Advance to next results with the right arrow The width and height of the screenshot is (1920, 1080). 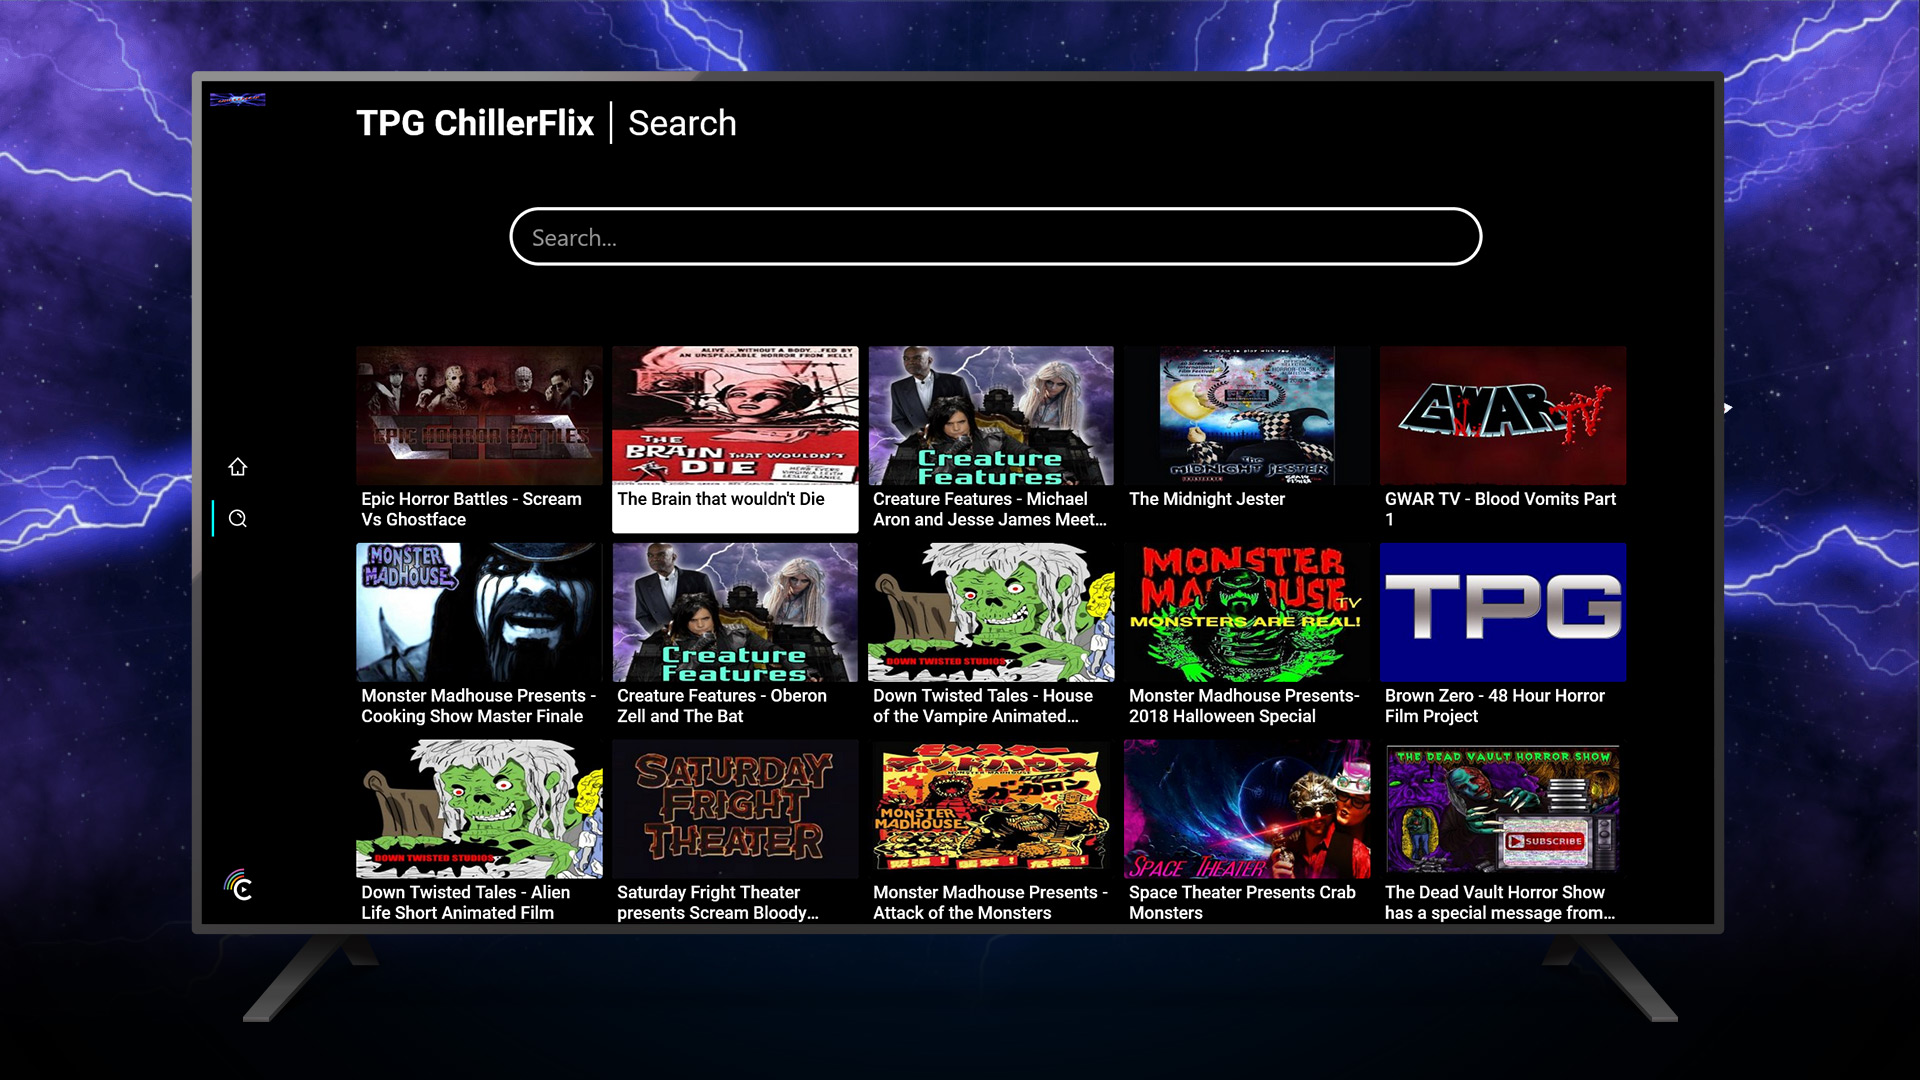pos(1728,408)
